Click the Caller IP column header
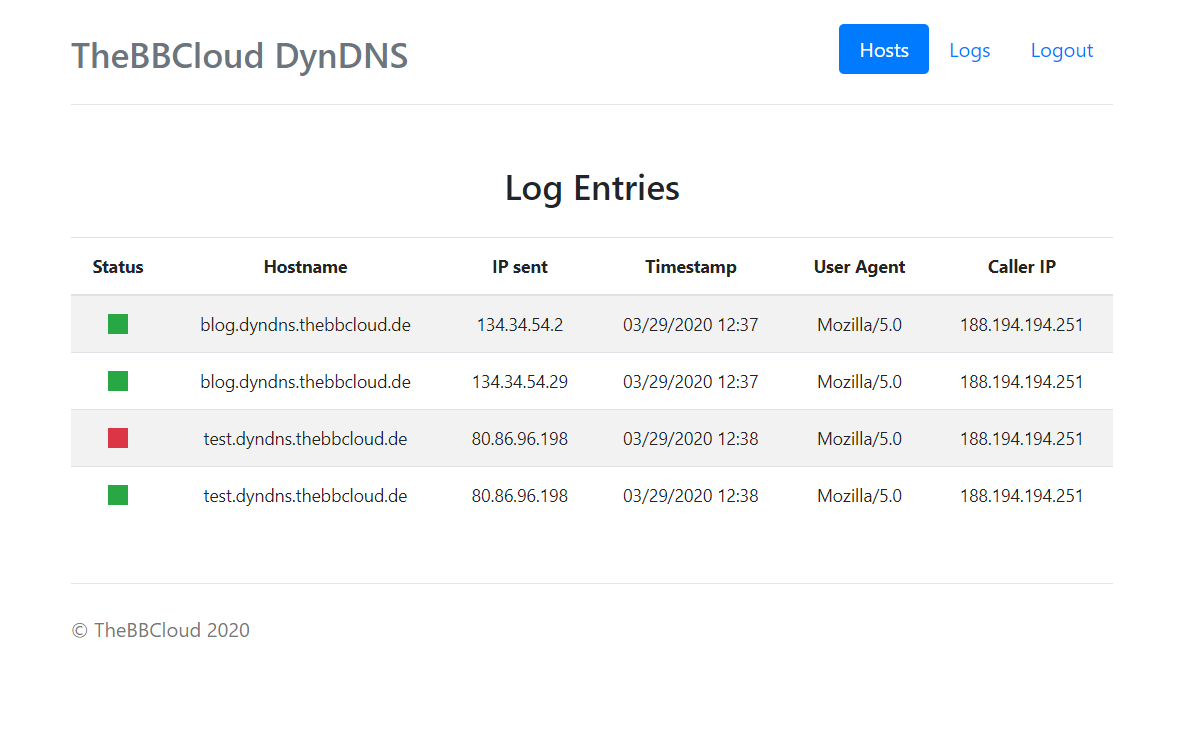Viewport: 1187px width, 755px height. [x=1021, y=267]
